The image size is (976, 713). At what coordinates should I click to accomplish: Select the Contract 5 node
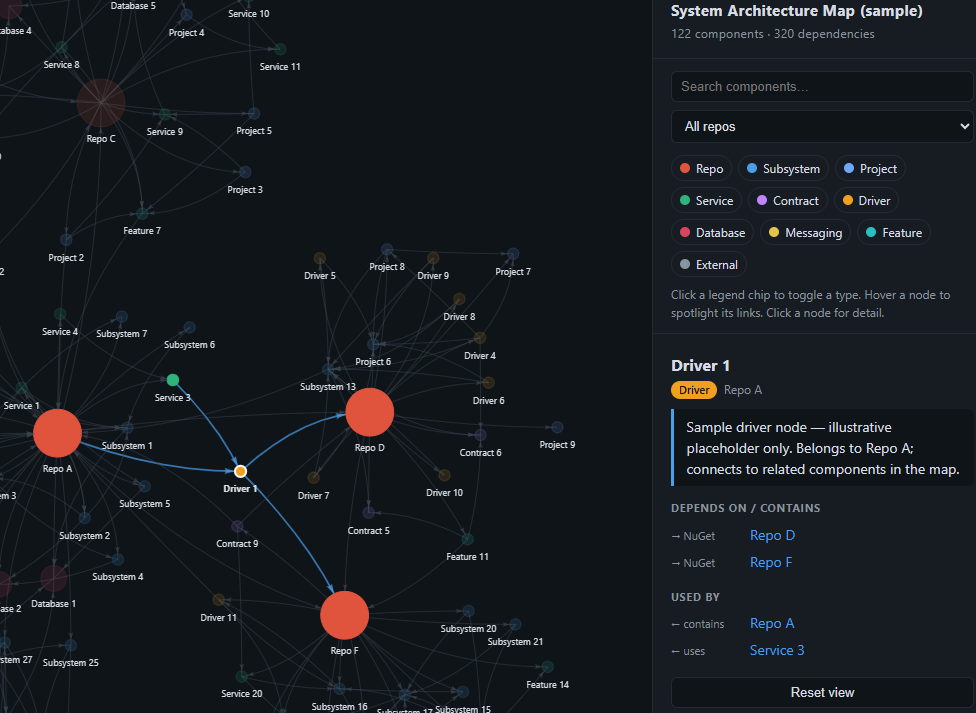pyautogui.click(x=368, y=512)
